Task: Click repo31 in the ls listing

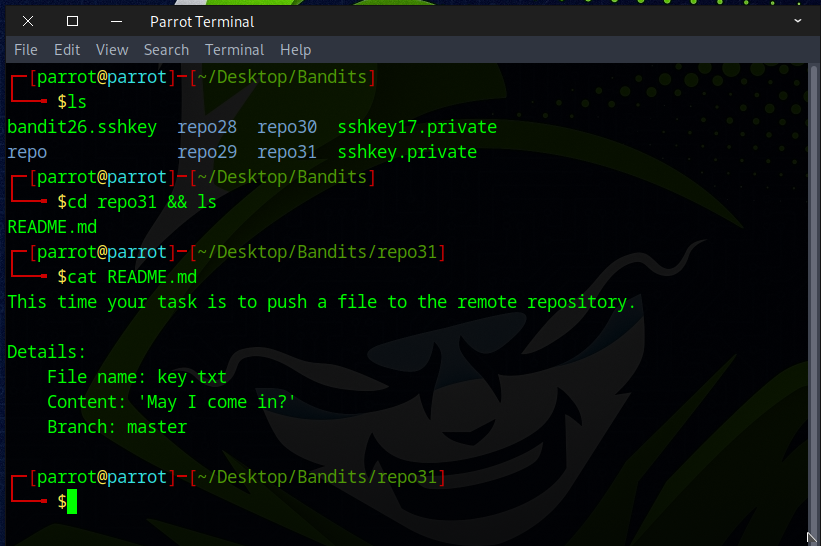Action: 287,152
